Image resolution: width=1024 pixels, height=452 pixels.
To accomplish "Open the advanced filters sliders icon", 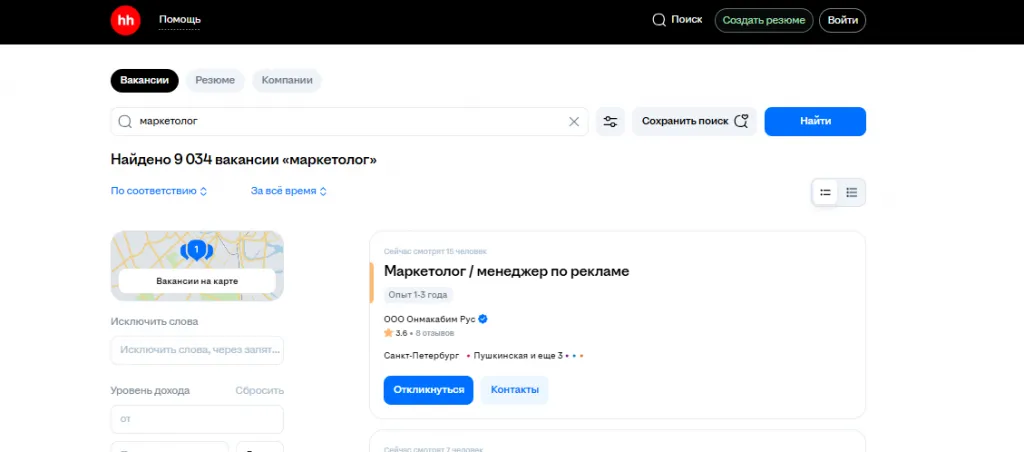I will tap(611, 121).
